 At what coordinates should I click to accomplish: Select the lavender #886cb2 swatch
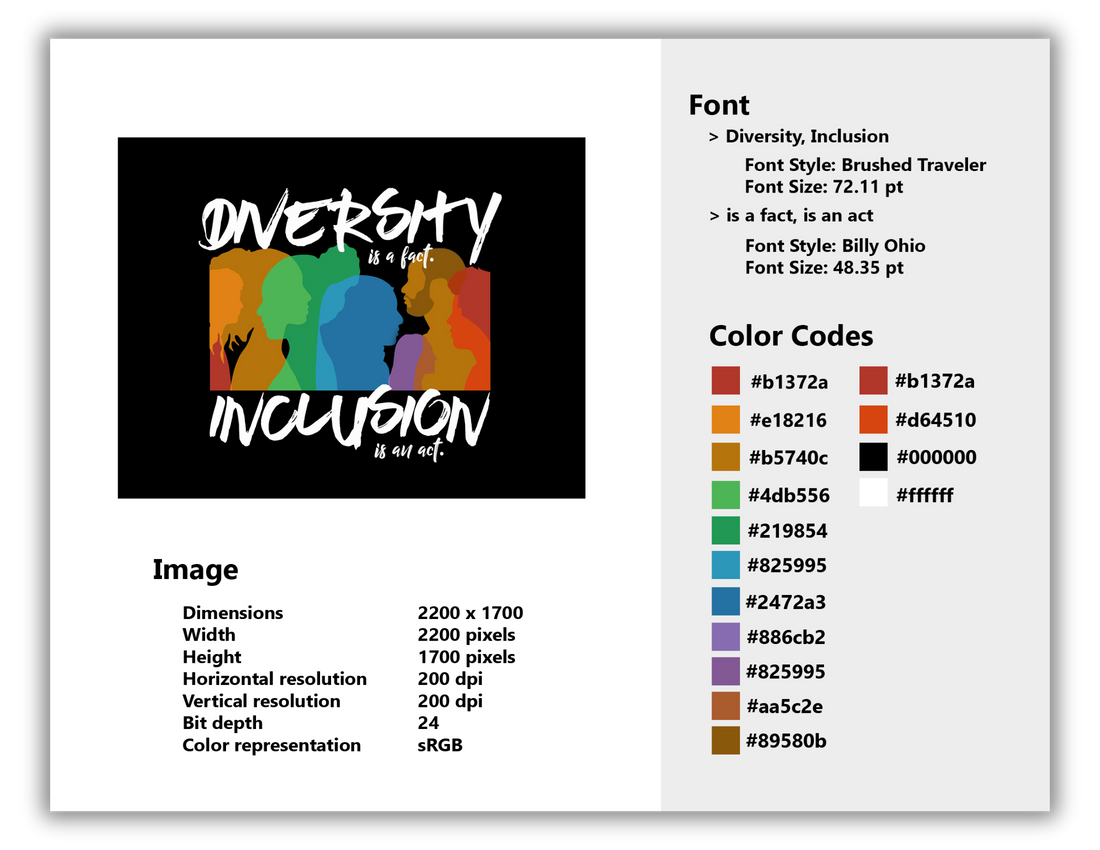(x=725, y=636)
